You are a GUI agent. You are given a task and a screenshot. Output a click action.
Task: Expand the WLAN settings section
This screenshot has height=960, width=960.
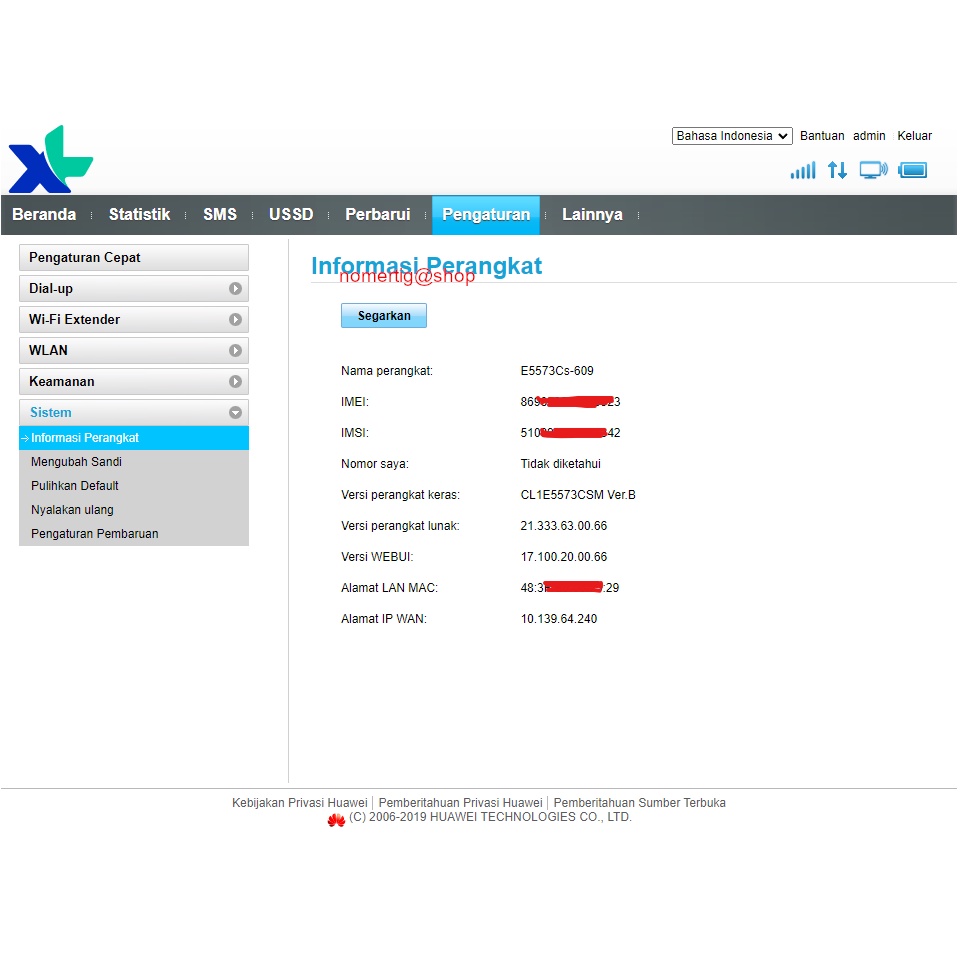click(133, 350)
